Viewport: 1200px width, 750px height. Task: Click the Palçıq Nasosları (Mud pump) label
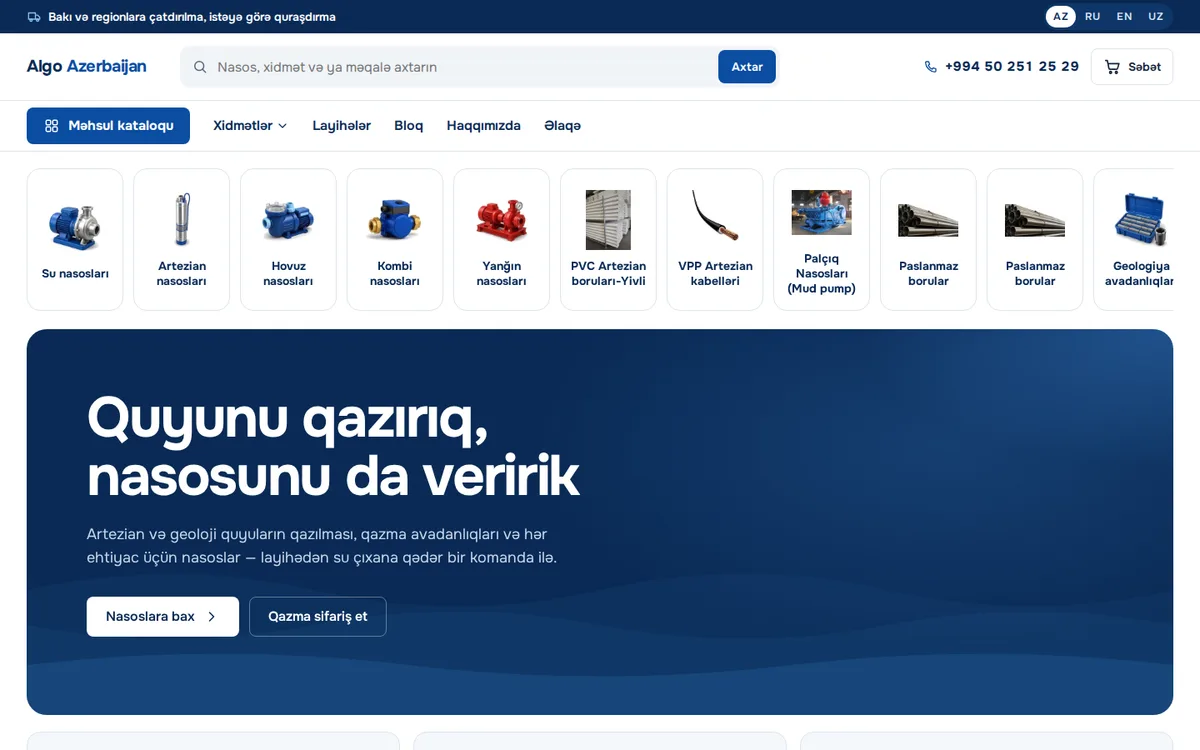click(x=821, y=274)
